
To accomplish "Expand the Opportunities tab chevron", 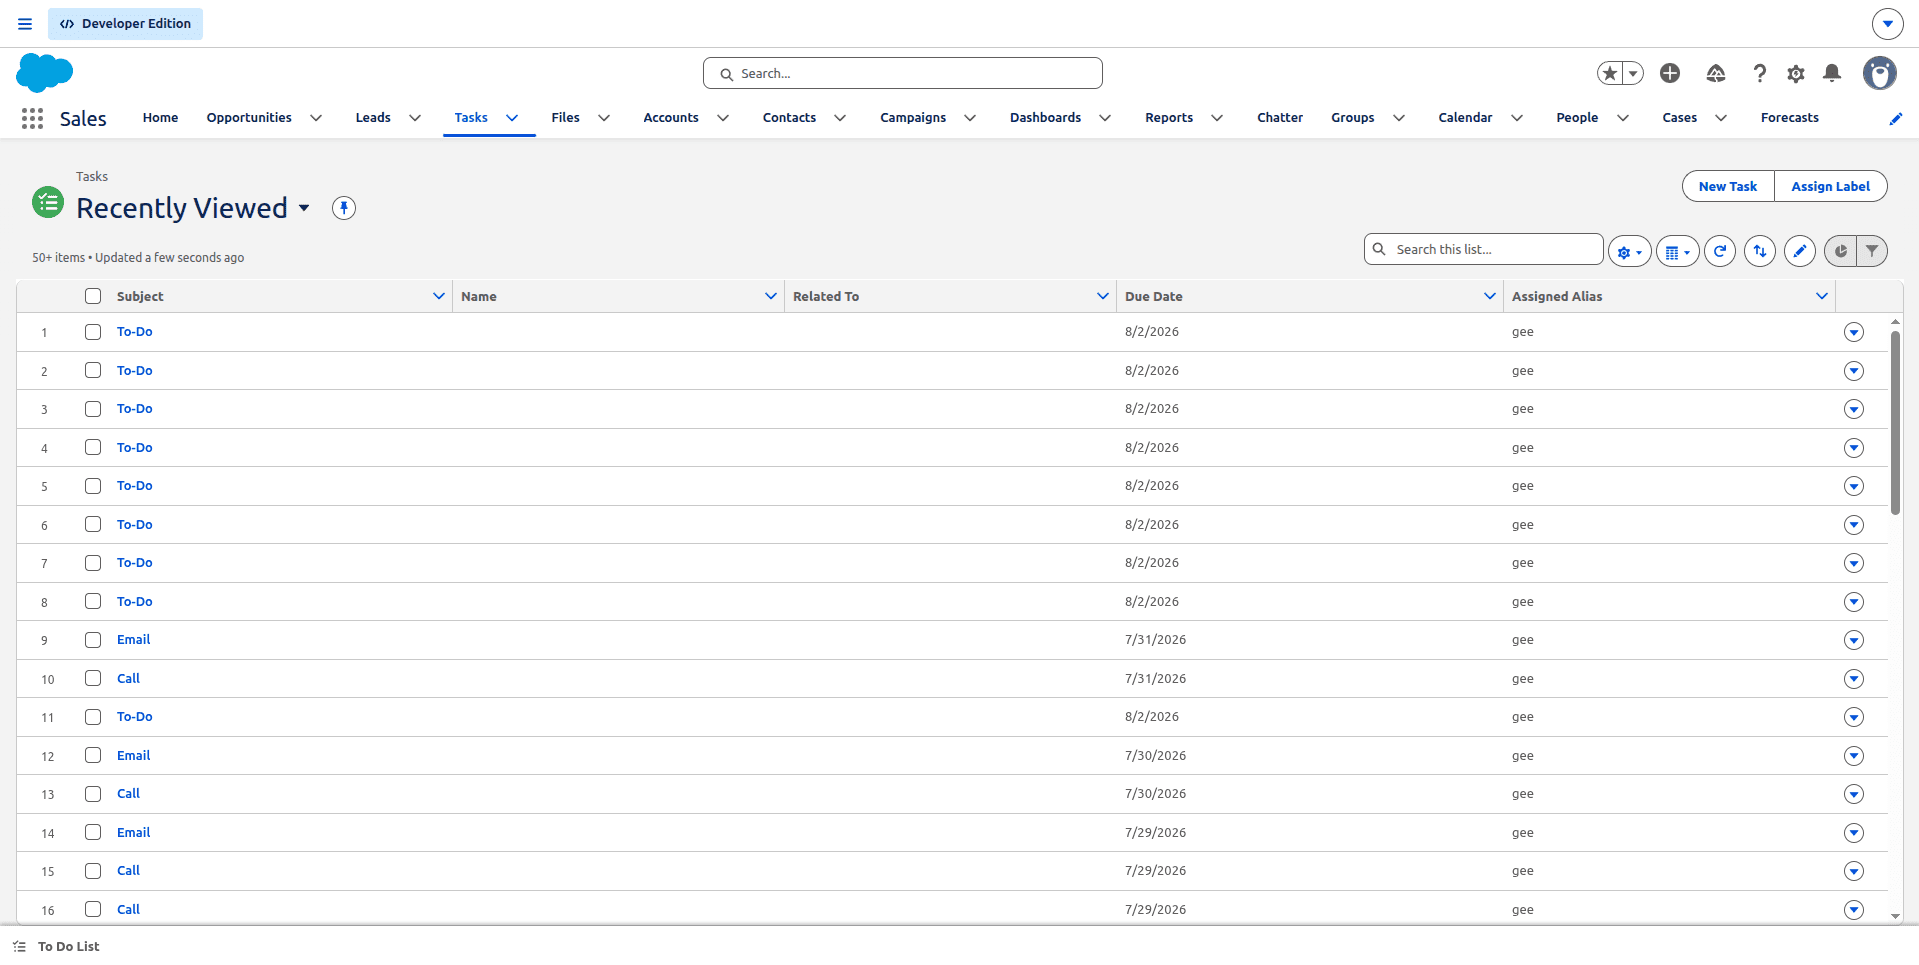I will [x=316, y=118].
